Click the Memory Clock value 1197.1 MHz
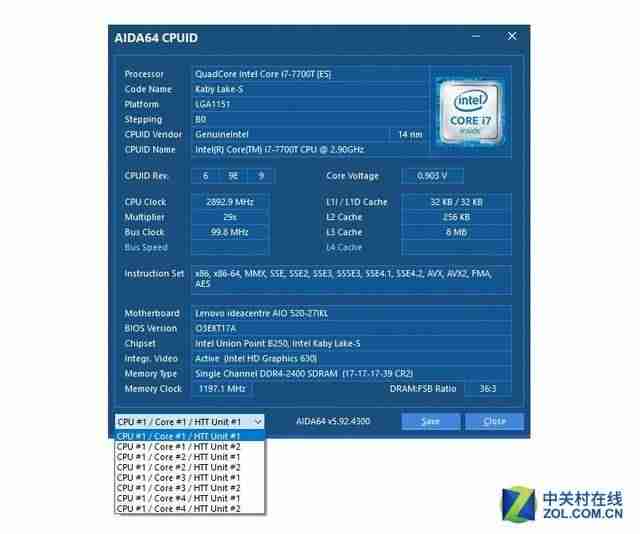The width and height of the screenshot is (640, 534). tap(222, 389)
